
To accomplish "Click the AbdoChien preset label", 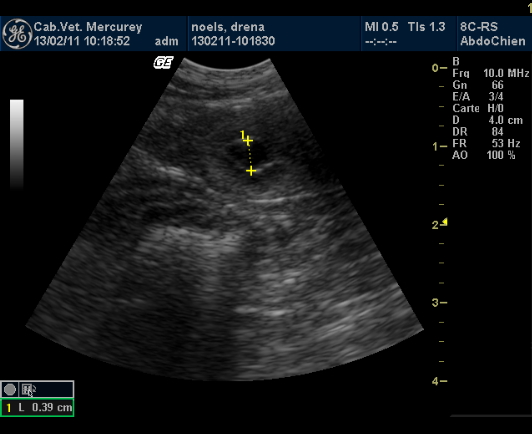I will [493, 41].
